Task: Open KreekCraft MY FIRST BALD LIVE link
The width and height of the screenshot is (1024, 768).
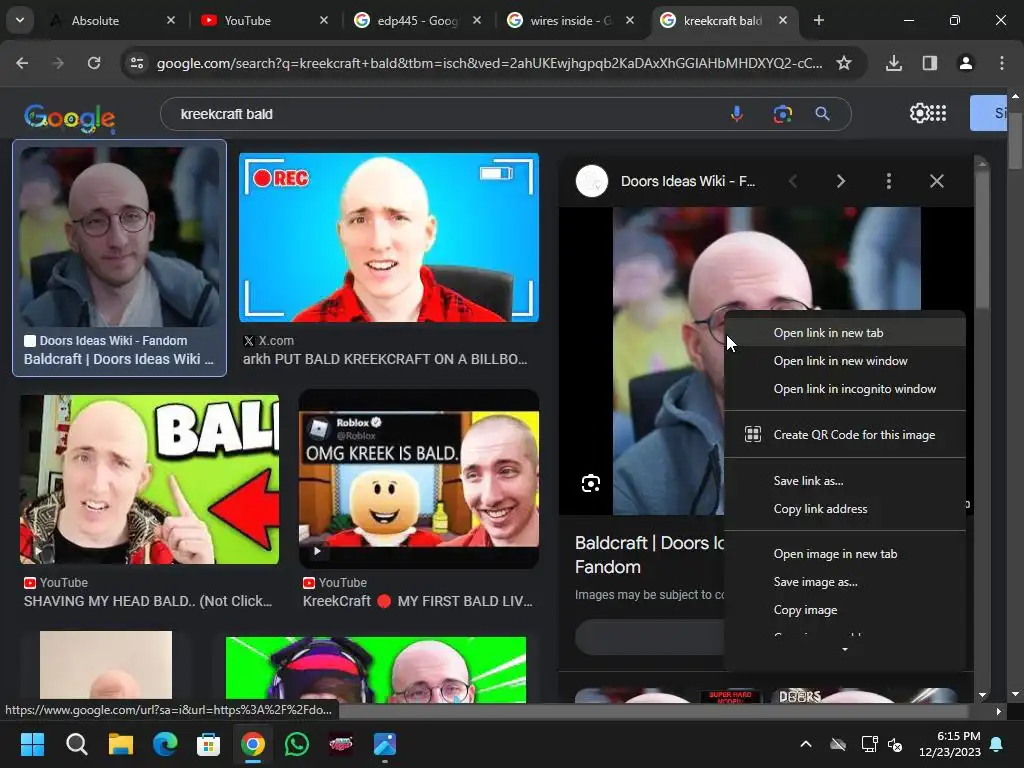Action: coord(418,601)
